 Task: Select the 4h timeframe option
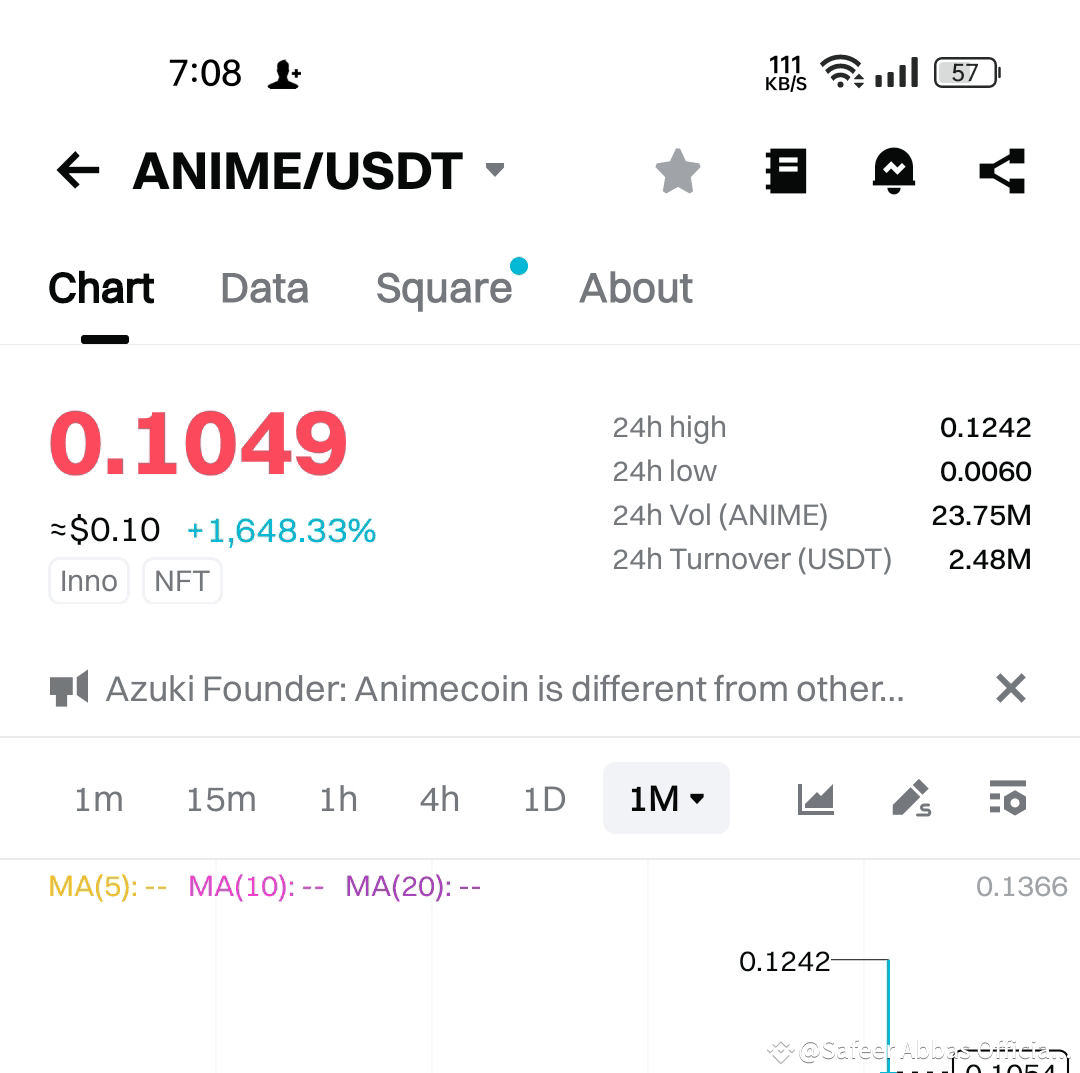point(438,798)
